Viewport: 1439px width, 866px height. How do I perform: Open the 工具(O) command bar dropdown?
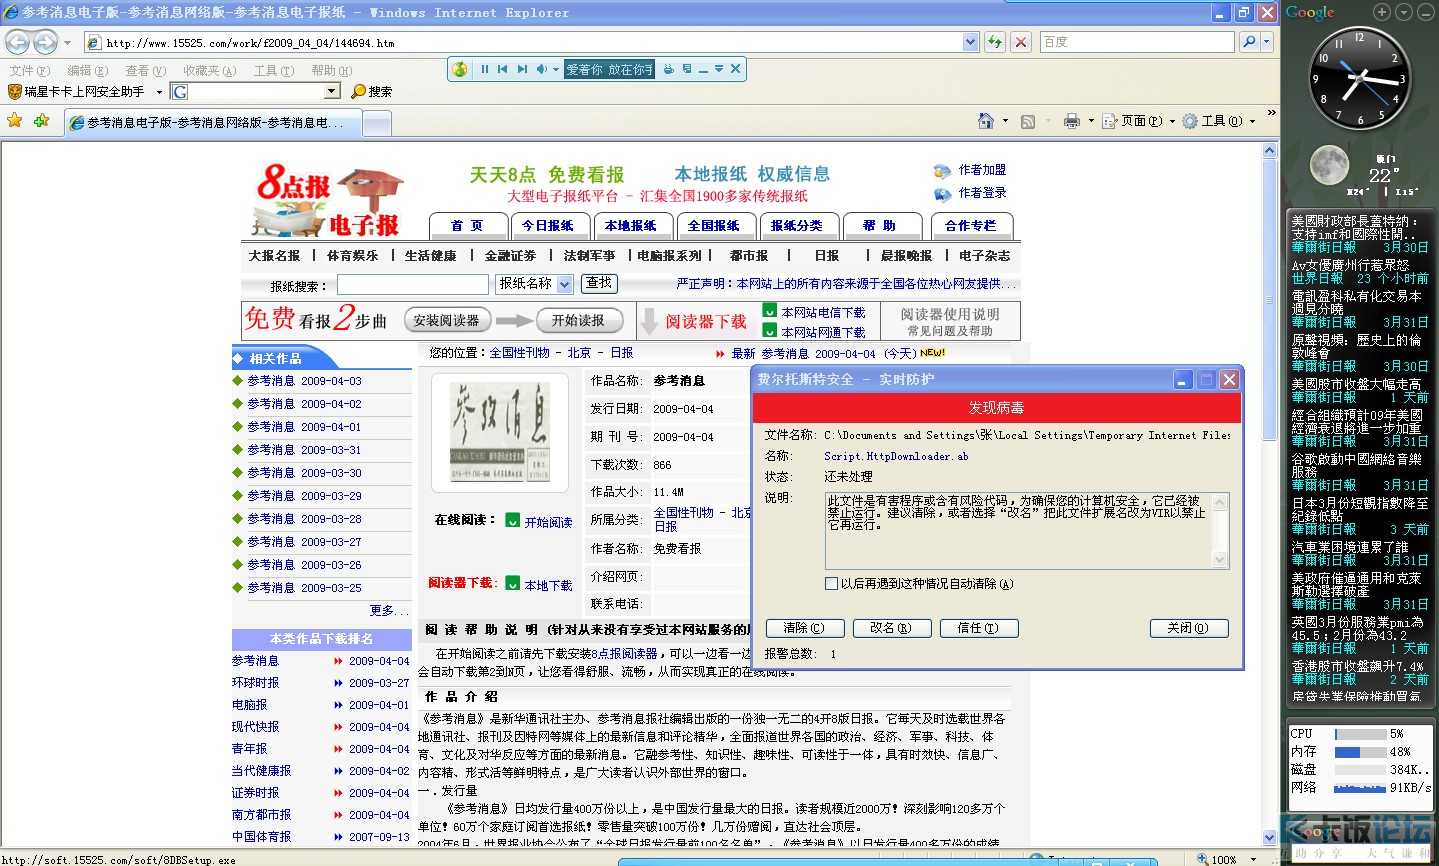coord(1219,121)
